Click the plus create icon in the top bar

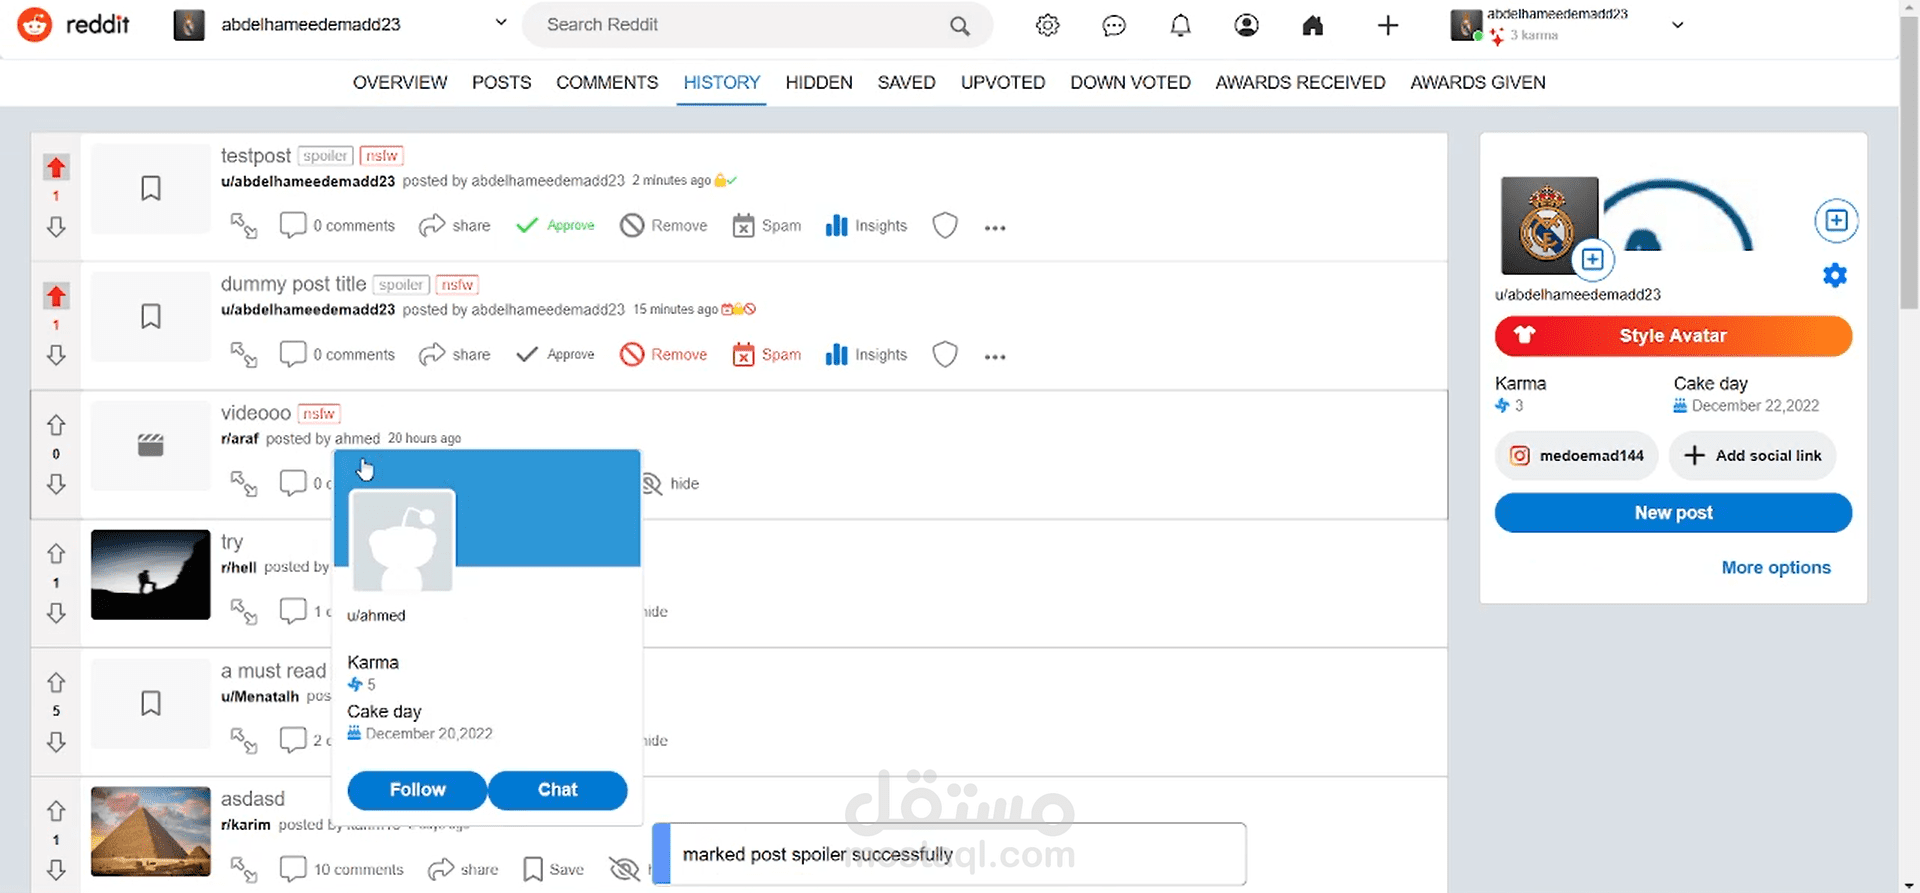click(x=1387, y=25)
